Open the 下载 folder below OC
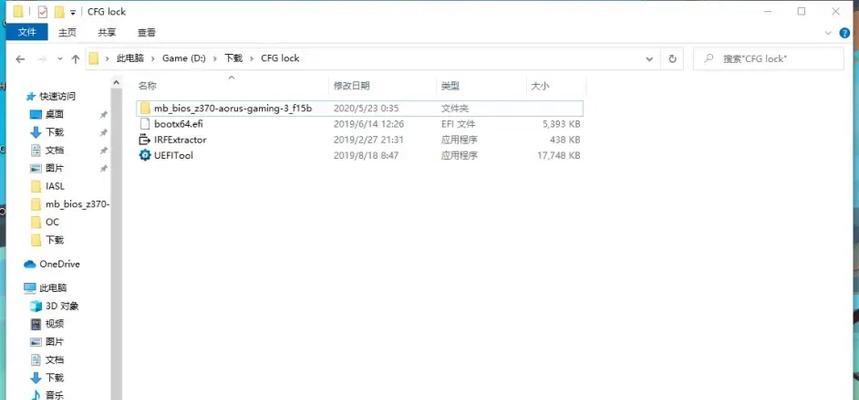The image size is (859, 400). (54, 240)
